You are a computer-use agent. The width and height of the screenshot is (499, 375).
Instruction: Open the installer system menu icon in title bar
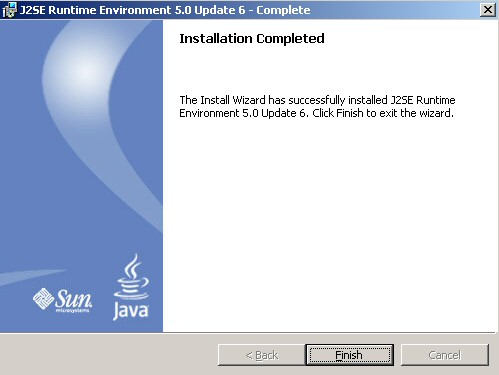pos(9,10)
